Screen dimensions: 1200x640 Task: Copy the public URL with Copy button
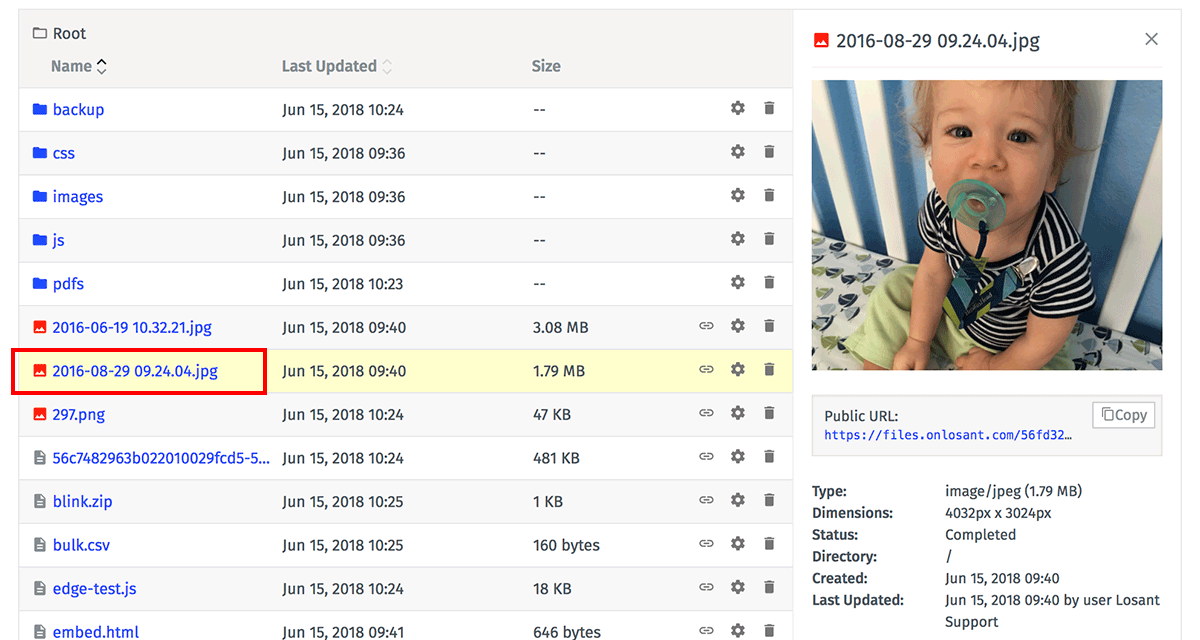tap(1124, 415)
